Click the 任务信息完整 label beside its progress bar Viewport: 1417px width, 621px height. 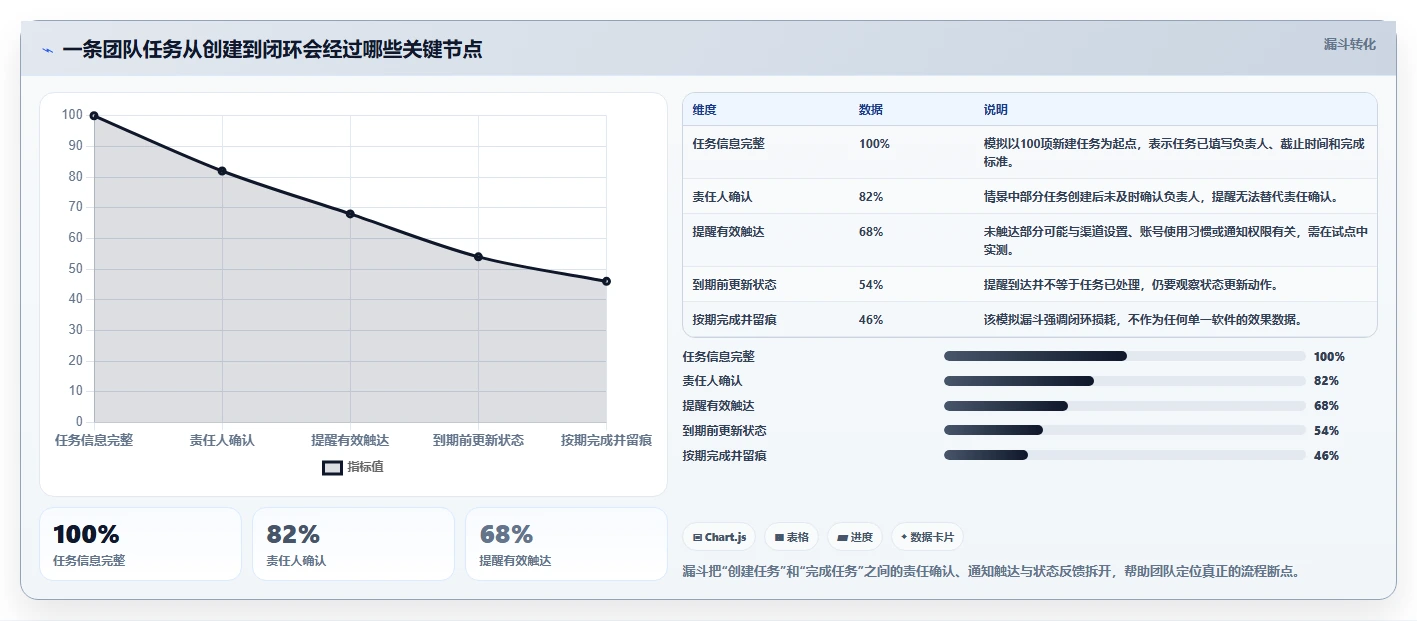(719, 356)
